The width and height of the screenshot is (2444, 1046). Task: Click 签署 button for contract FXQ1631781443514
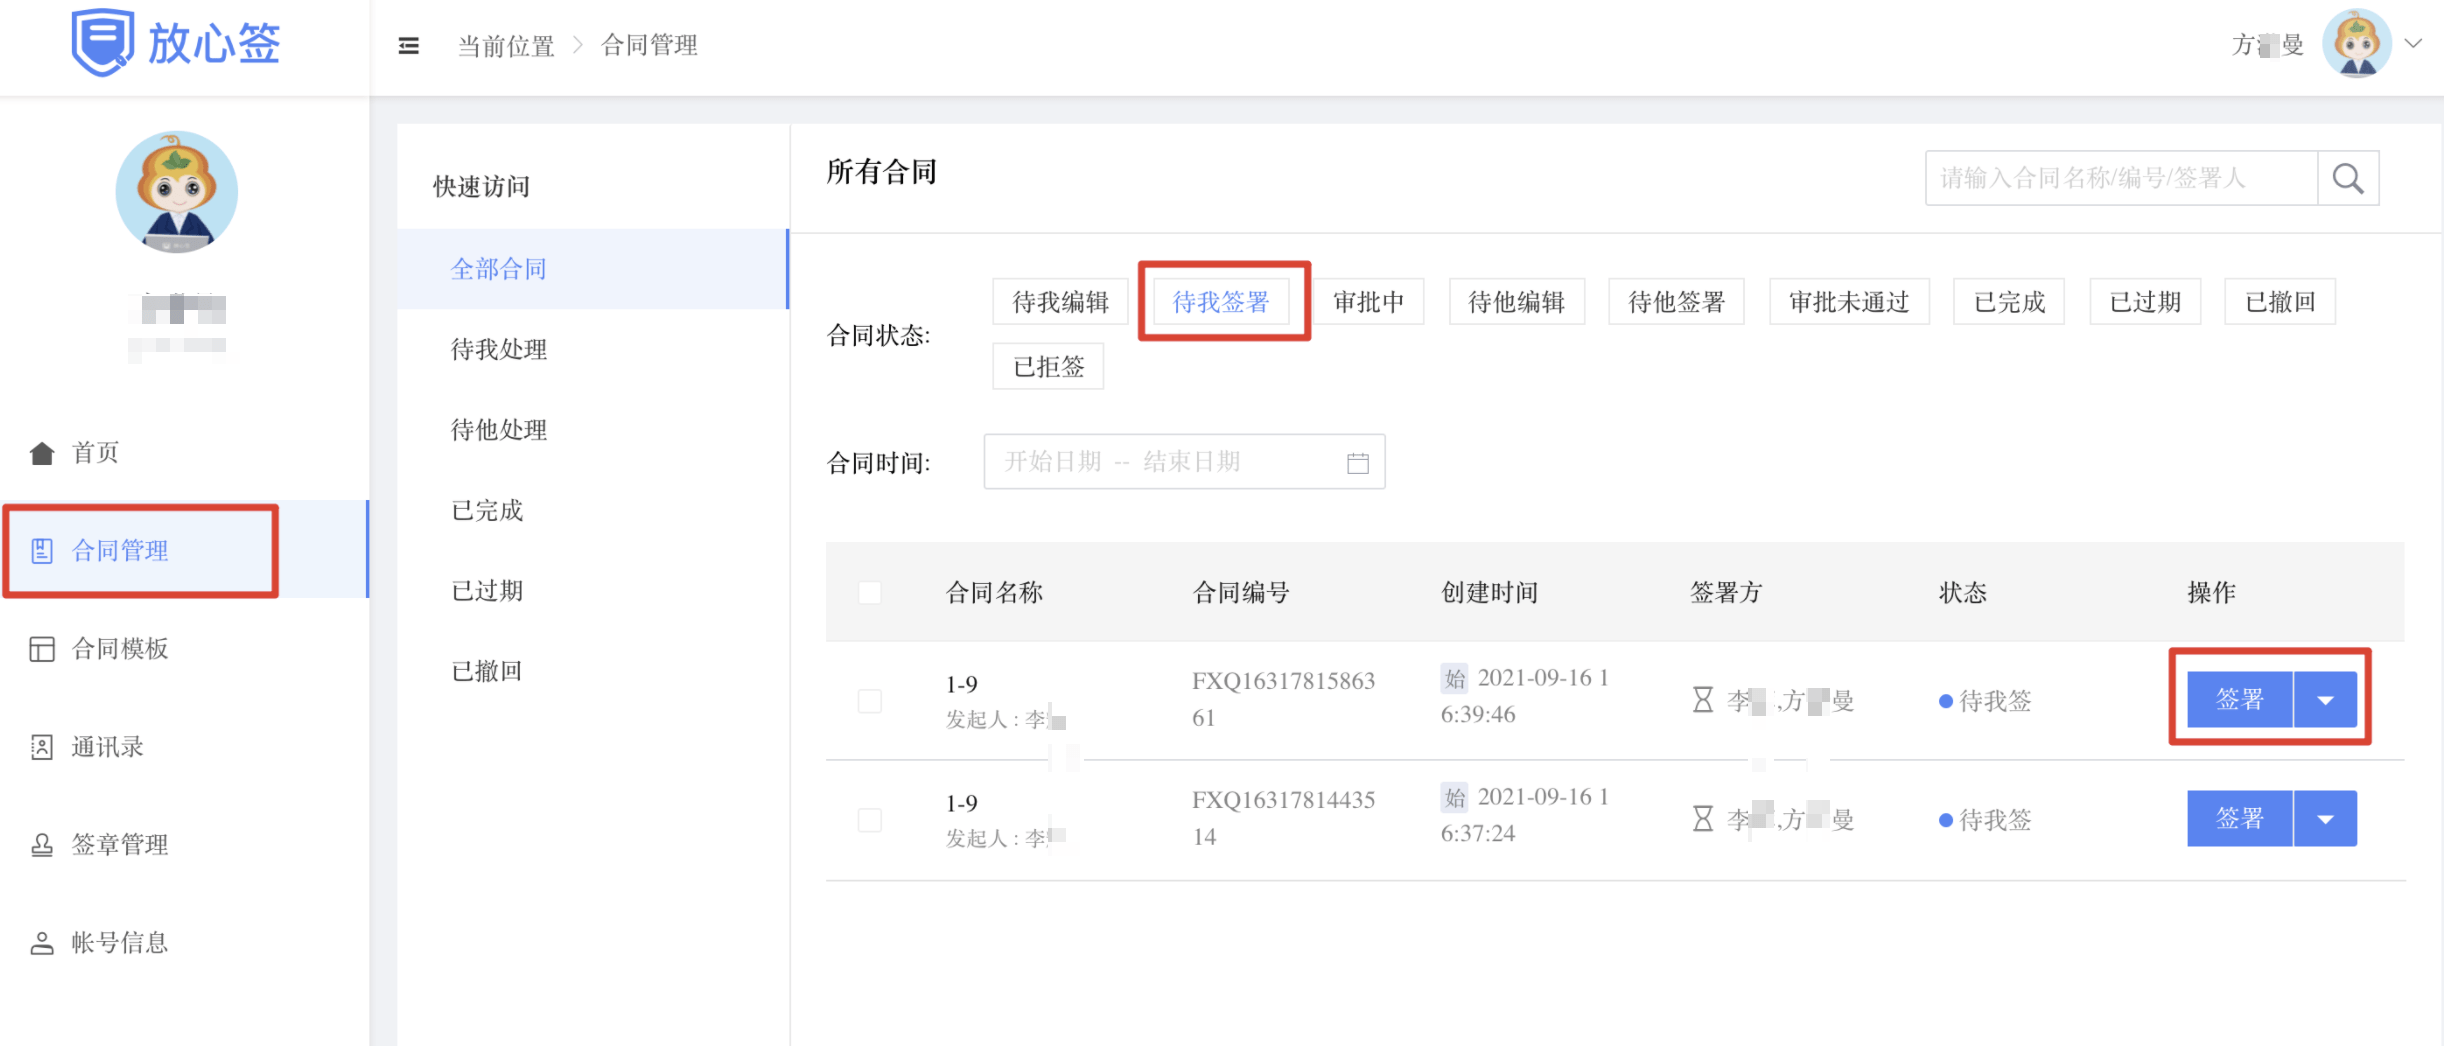pyautogui.click(x=2240, y=818)
